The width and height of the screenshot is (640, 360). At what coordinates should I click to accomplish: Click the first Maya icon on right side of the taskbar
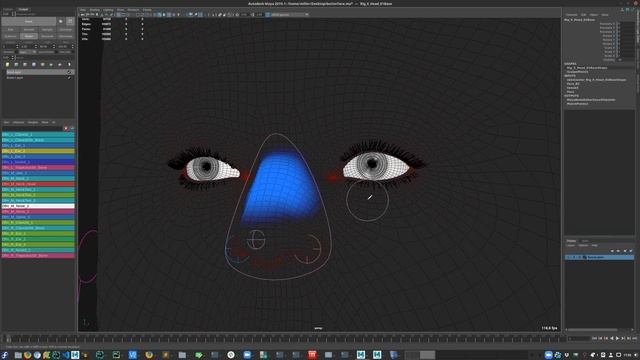[x=361, y=355]
